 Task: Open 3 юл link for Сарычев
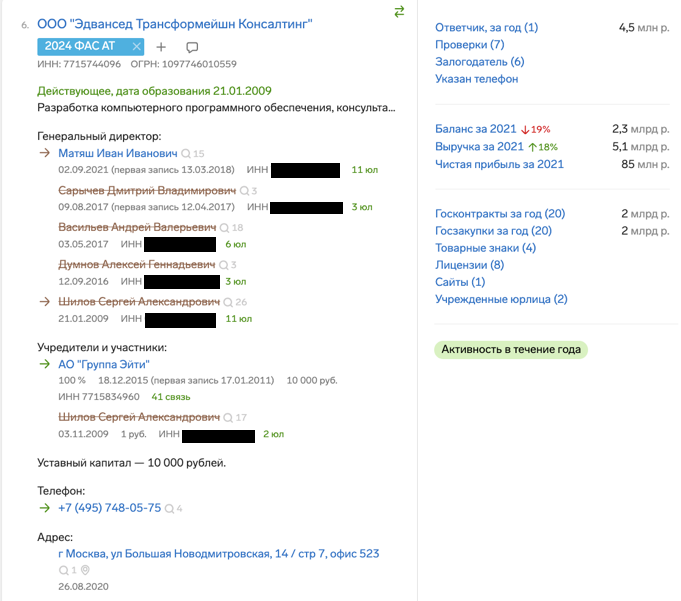(362, 207)
